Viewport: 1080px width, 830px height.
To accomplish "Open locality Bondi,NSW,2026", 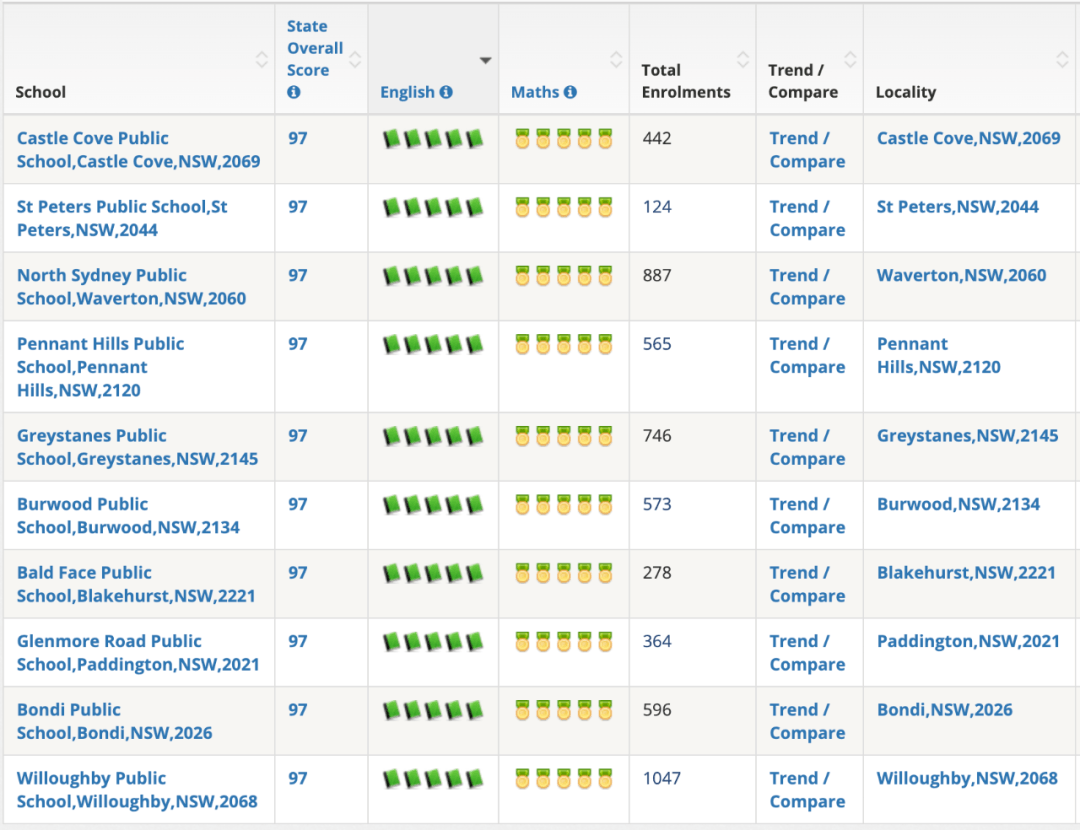I will coord(945,709).
